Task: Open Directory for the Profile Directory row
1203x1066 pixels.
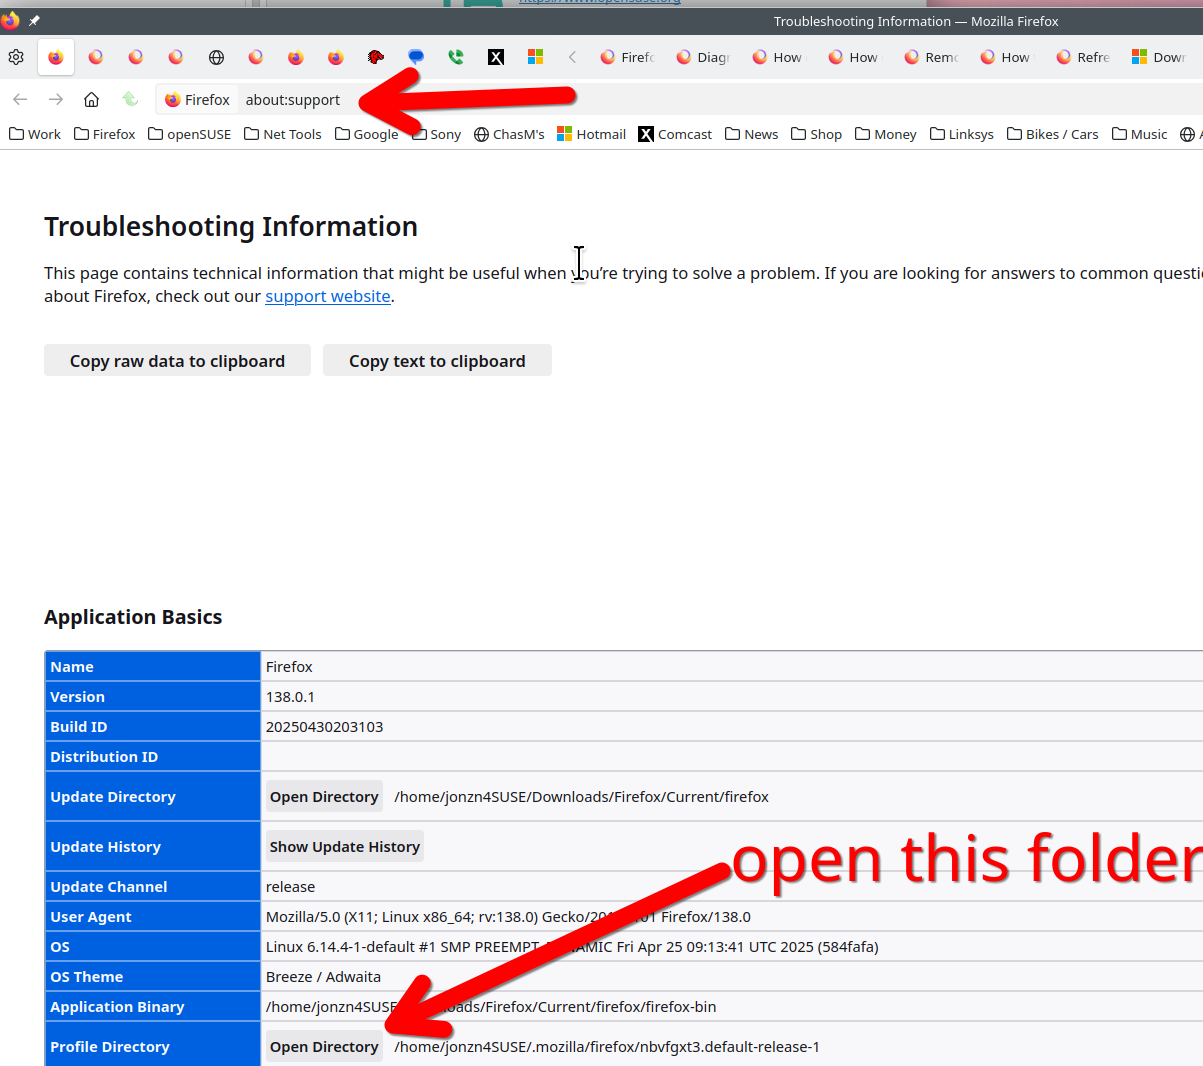Action: click(324, 1047)
